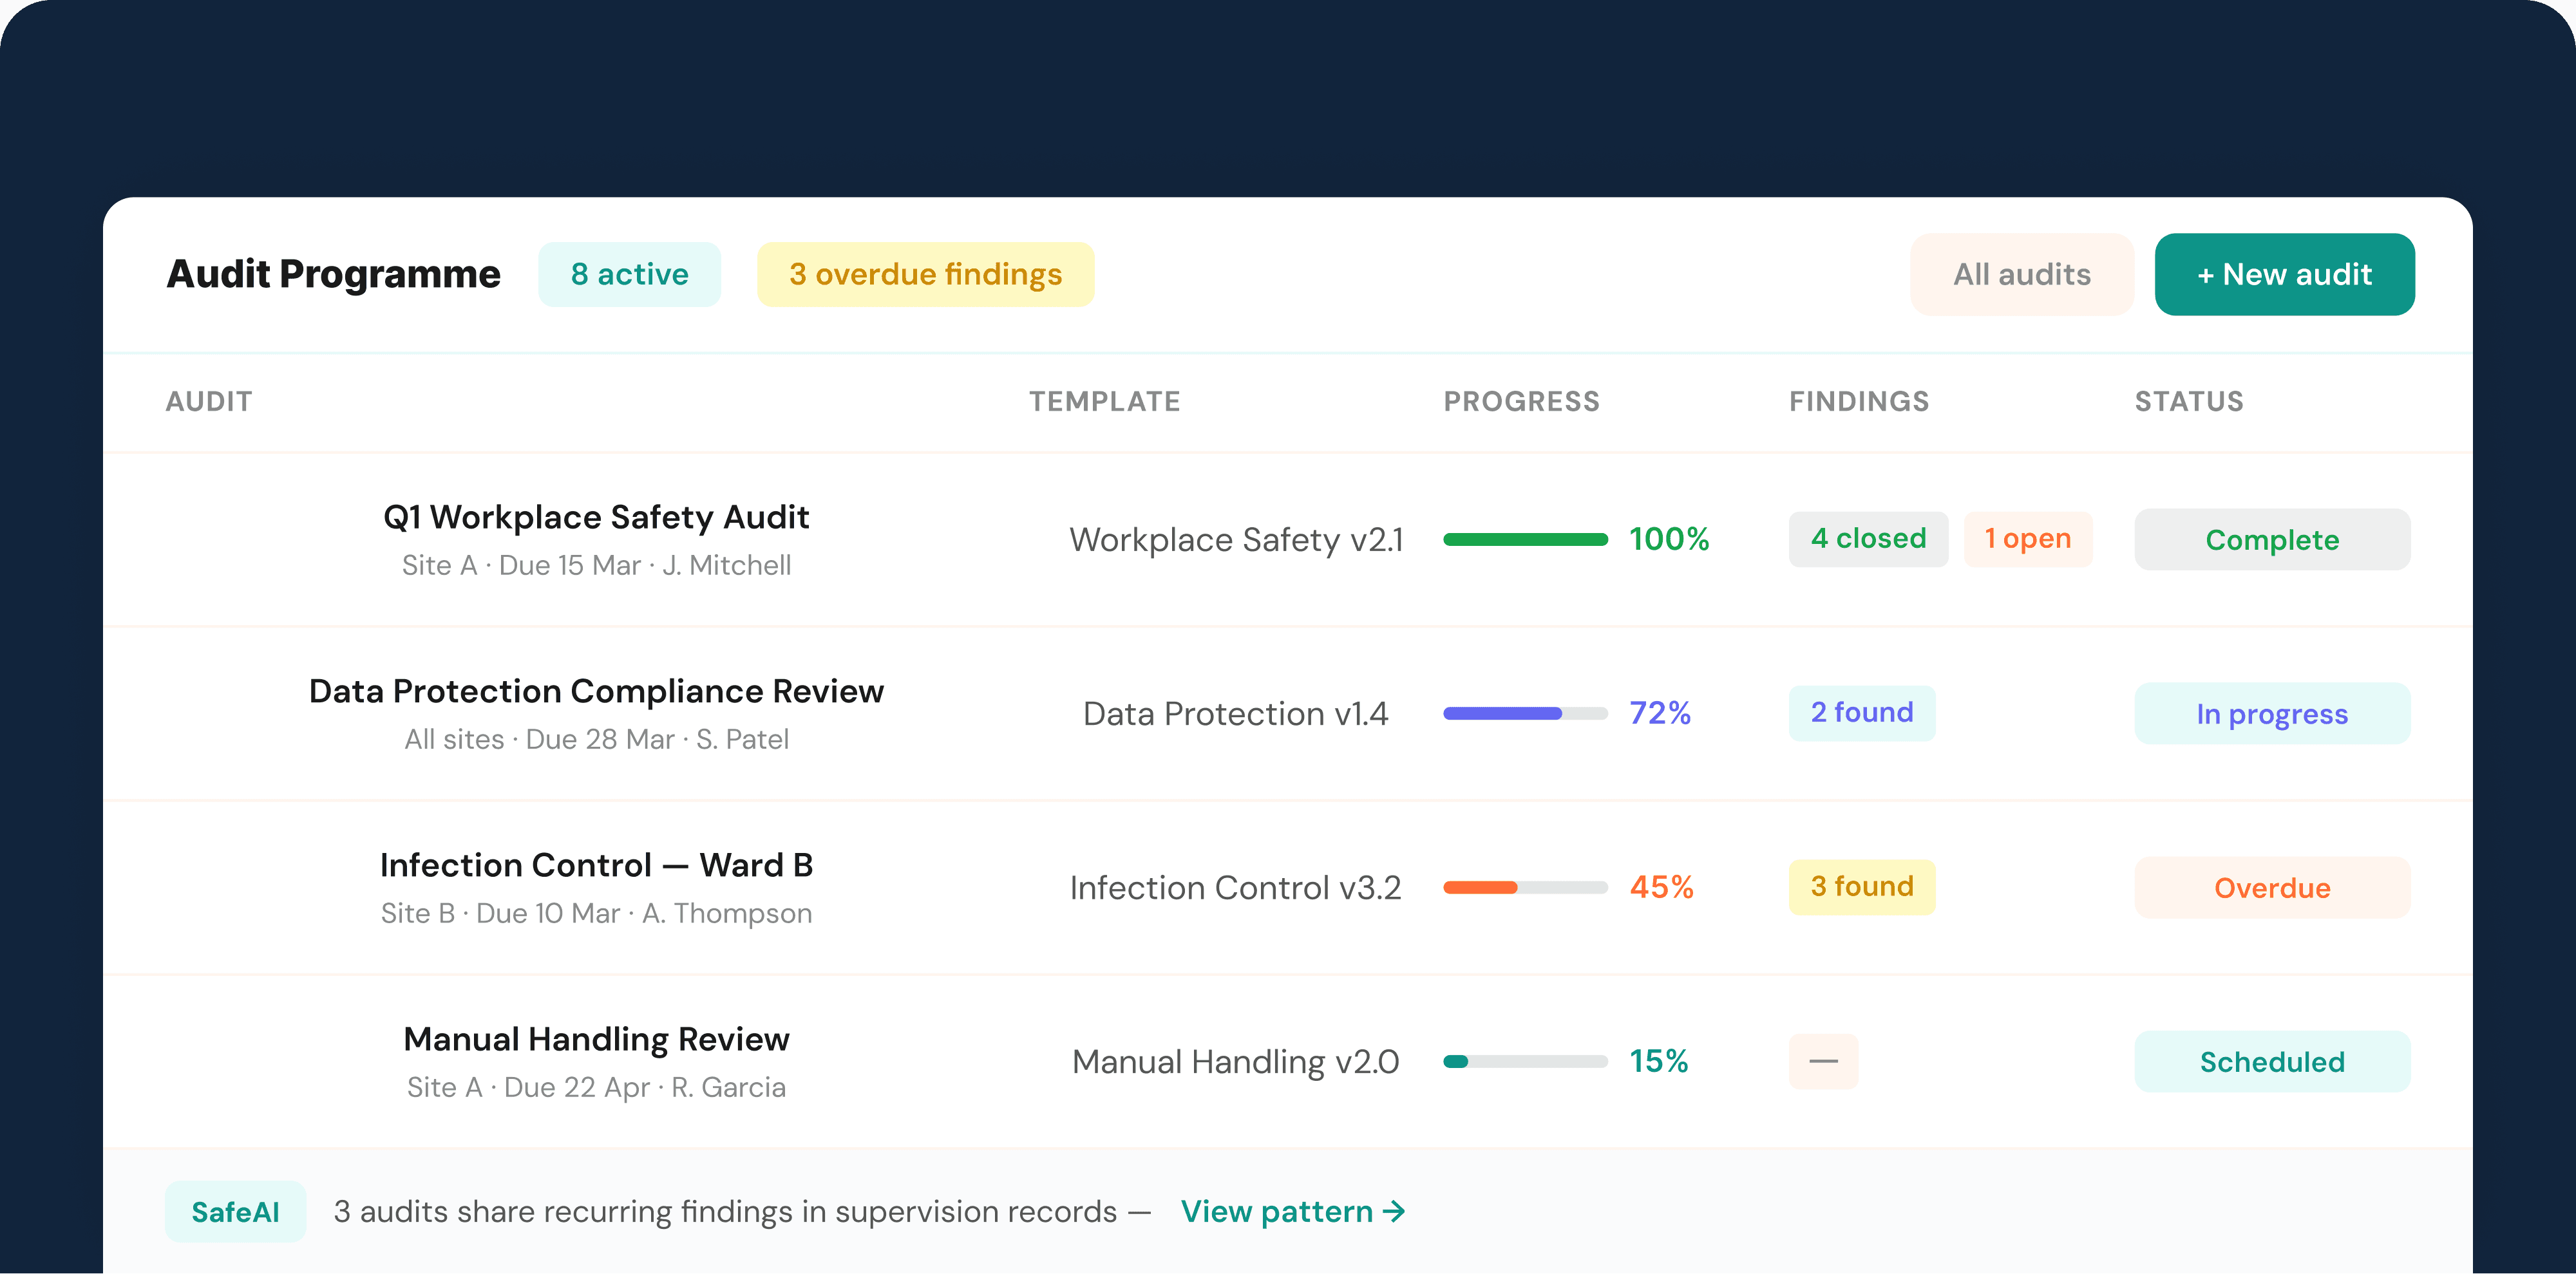Open Infection Control — Ward B audit

click(596, 865)
